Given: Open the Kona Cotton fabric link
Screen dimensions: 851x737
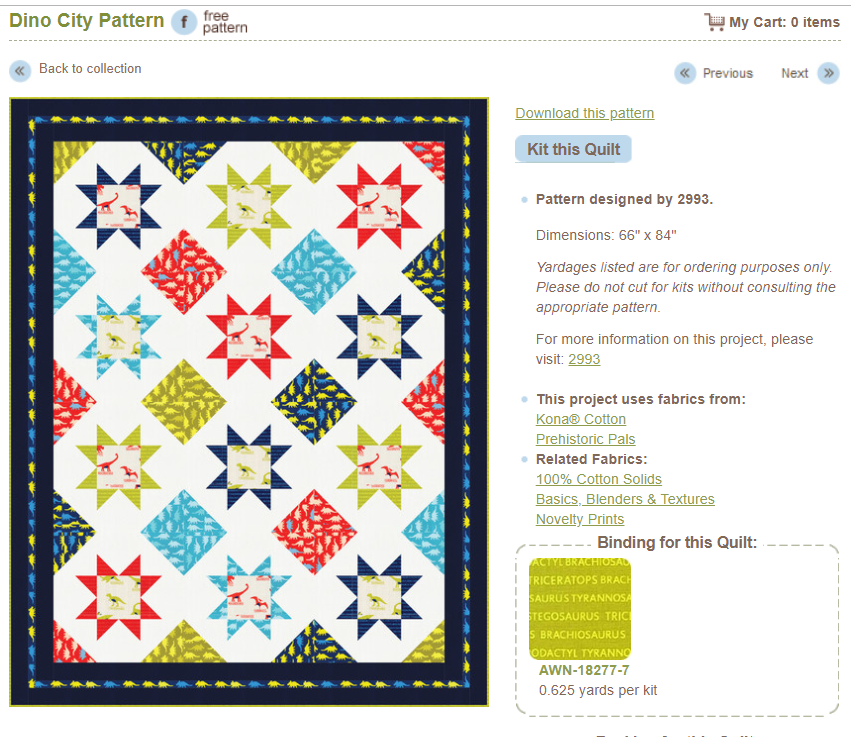Looking at the screenshot, I should (580, 419).
